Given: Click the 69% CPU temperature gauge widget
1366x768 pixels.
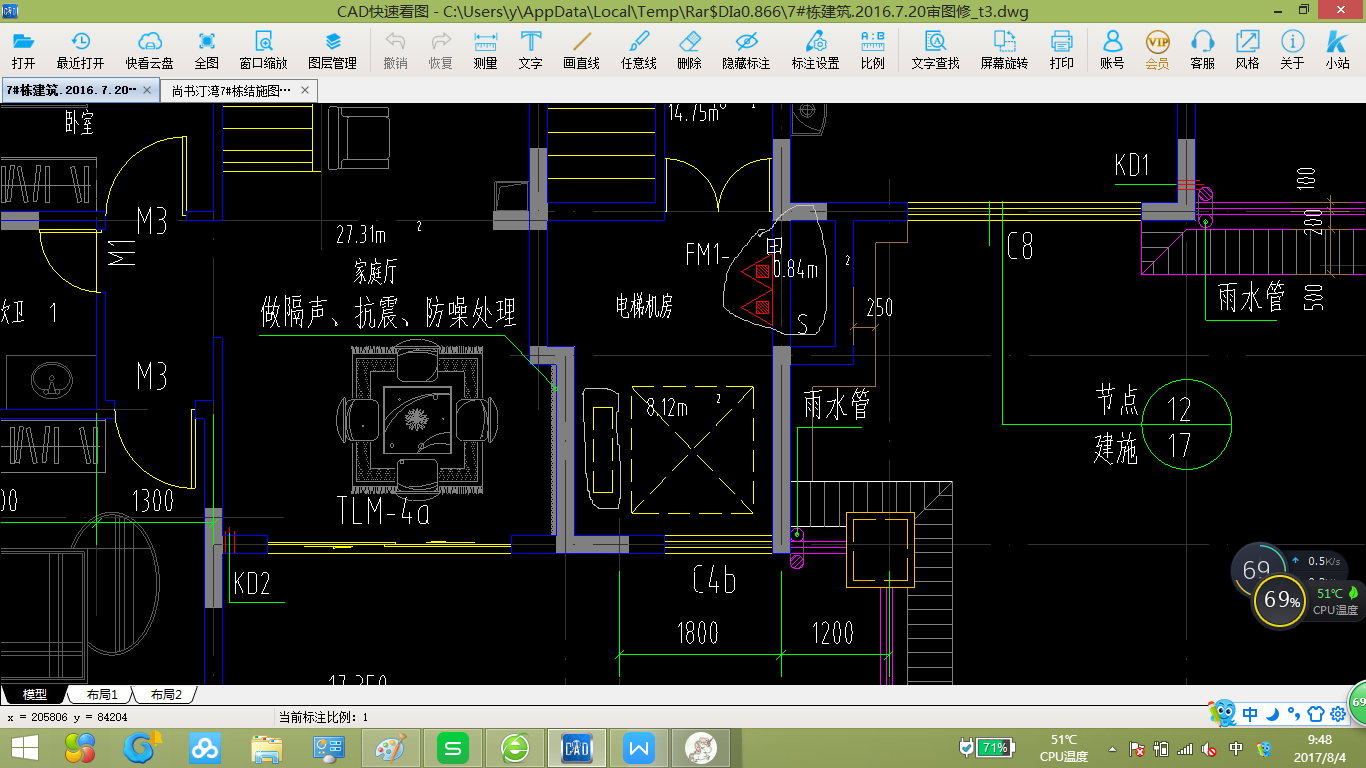Looking at the screenshot, I should [1280, 601].
